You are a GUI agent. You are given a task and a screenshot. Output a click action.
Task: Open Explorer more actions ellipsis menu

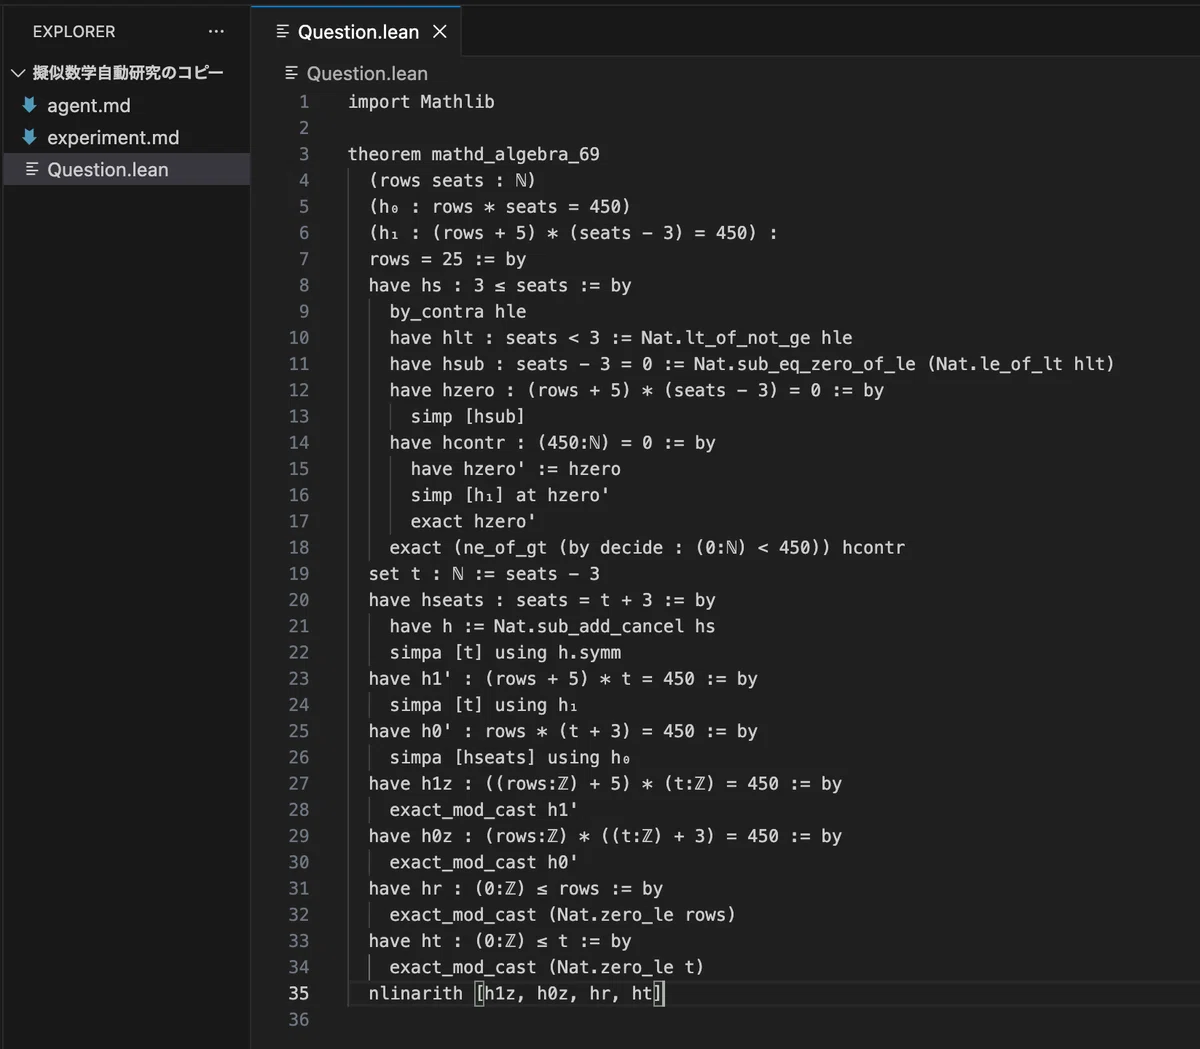pyautogui.click(x=216, y=32)
